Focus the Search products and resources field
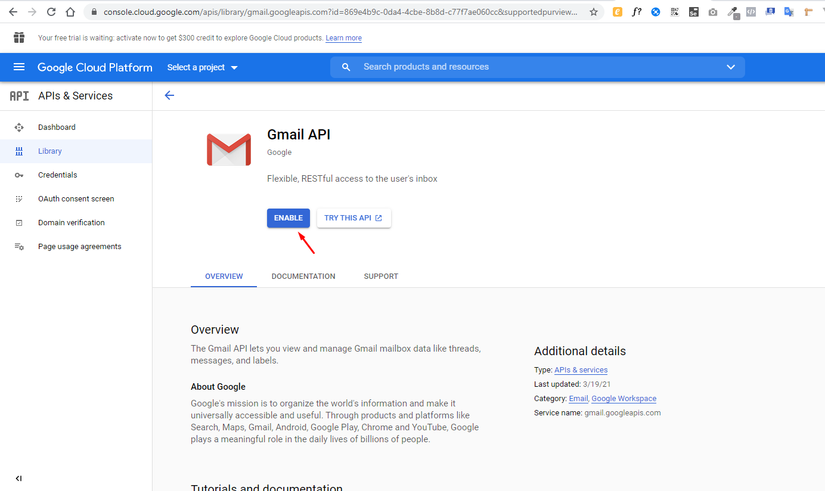 pyautogui.click(x=537, y=67)
